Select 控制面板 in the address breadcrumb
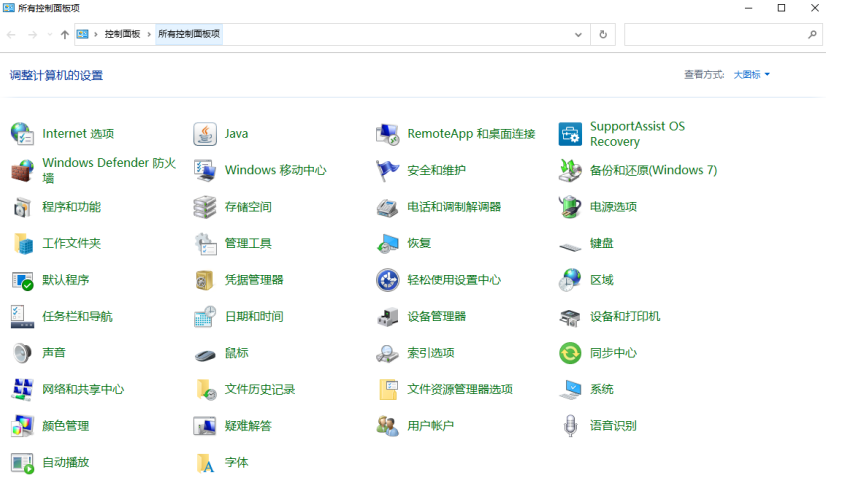Viewport: 841px width, 491px height. pos(122,34)
